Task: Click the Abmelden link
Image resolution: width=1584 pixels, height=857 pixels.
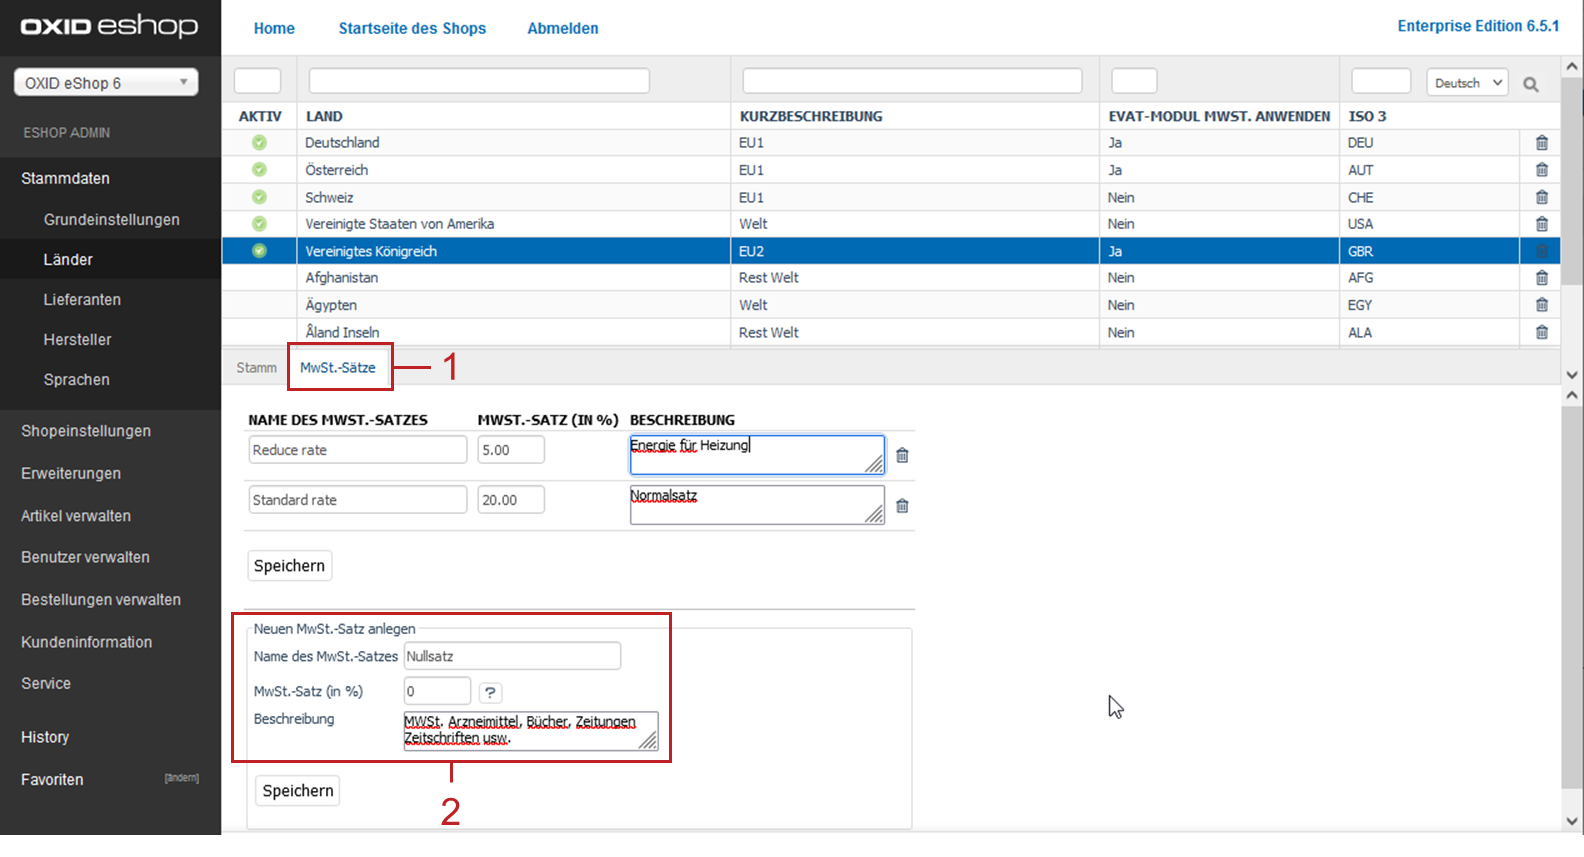Action: (562, 28)
